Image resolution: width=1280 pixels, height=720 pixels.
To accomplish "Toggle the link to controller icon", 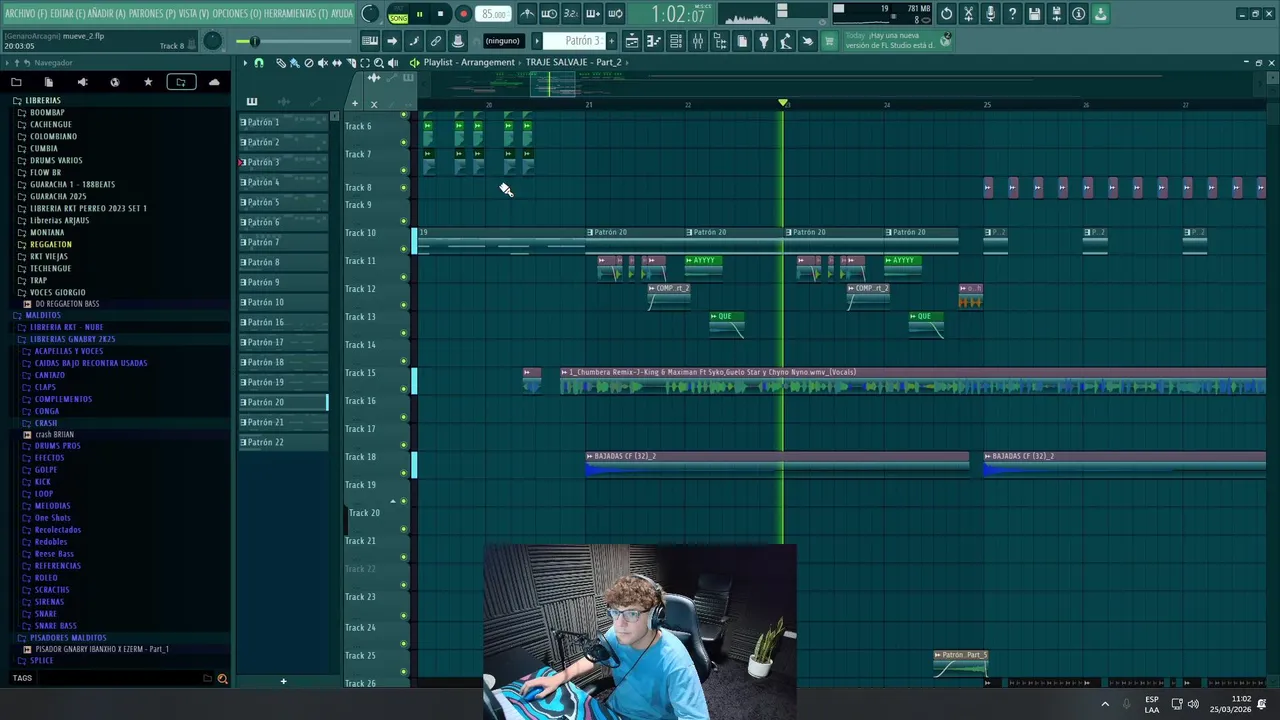I will tap(436, 41).
